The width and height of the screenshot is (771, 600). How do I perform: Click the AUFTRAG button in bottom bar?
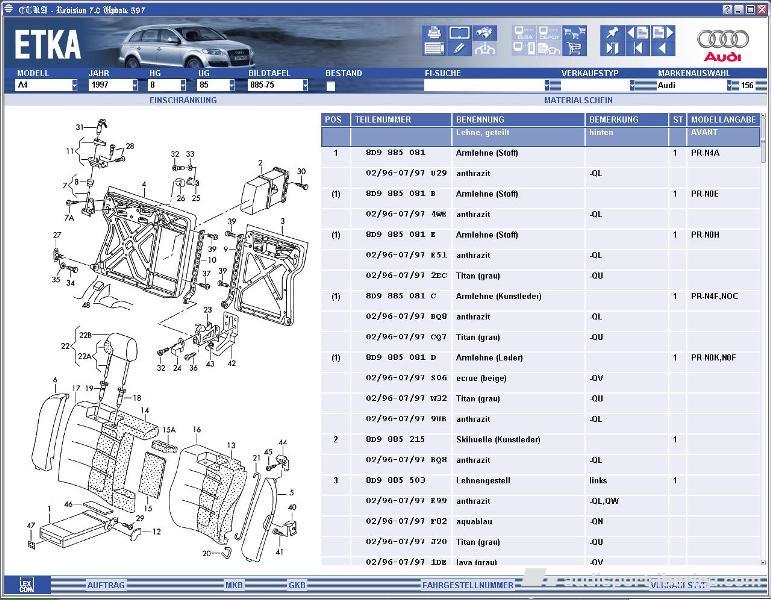coord(106,585)
